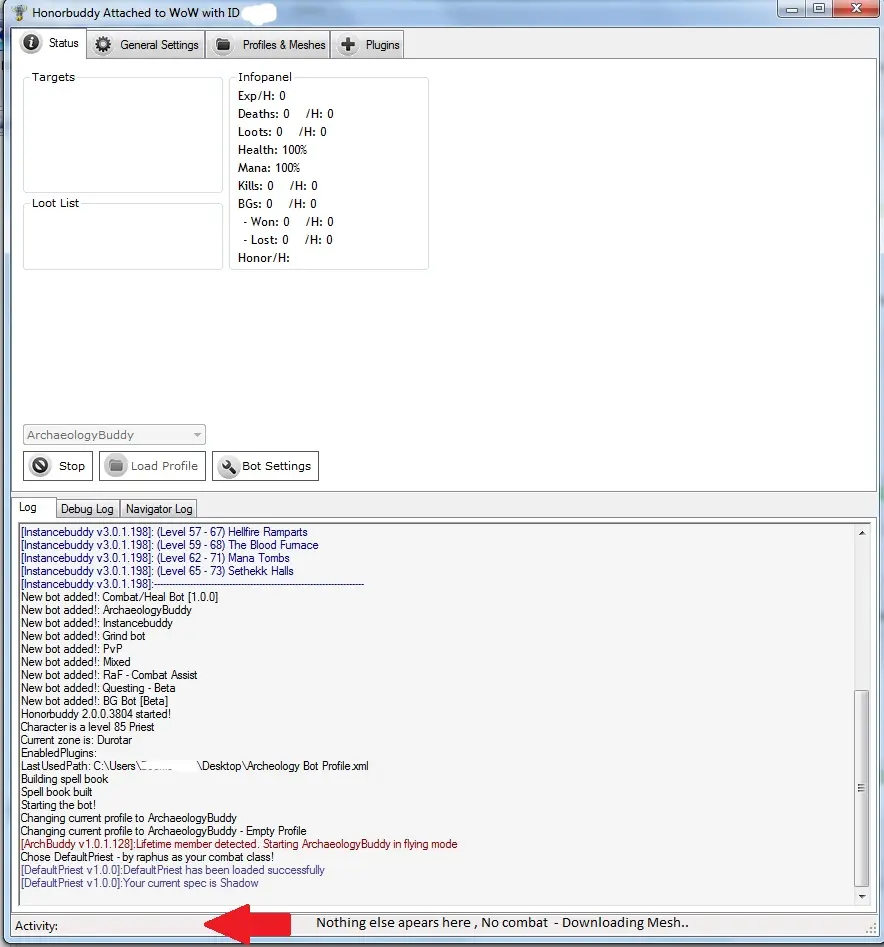Click the folder icon for Profiles & Meshes
This screenshot has height=947, width=884.
pyautogui.click(x=223, y=45)
